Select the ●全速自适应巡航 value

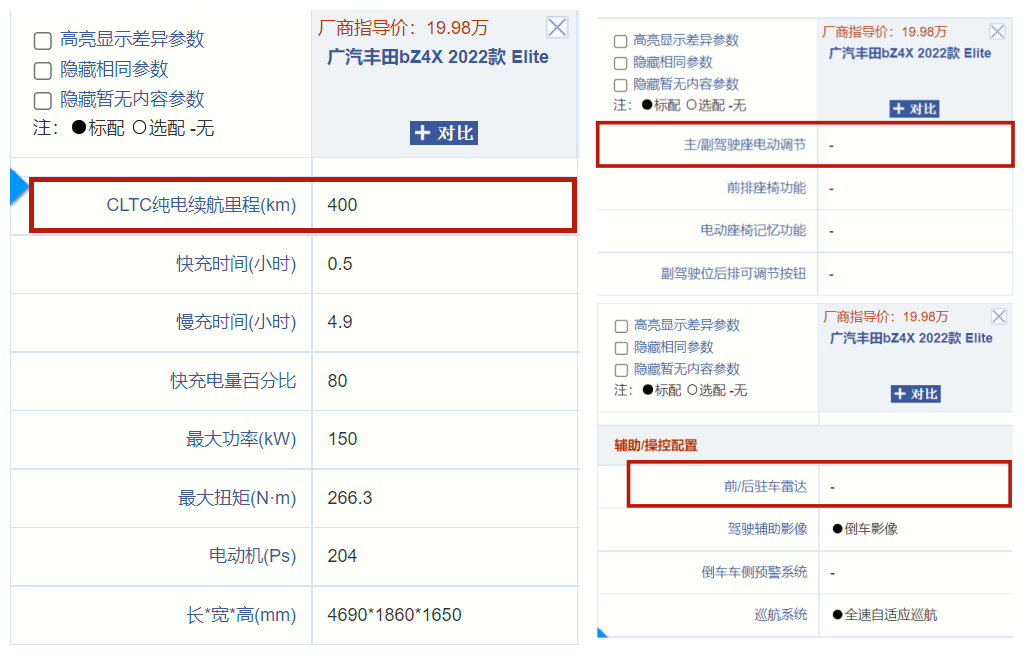coord(884,615)
